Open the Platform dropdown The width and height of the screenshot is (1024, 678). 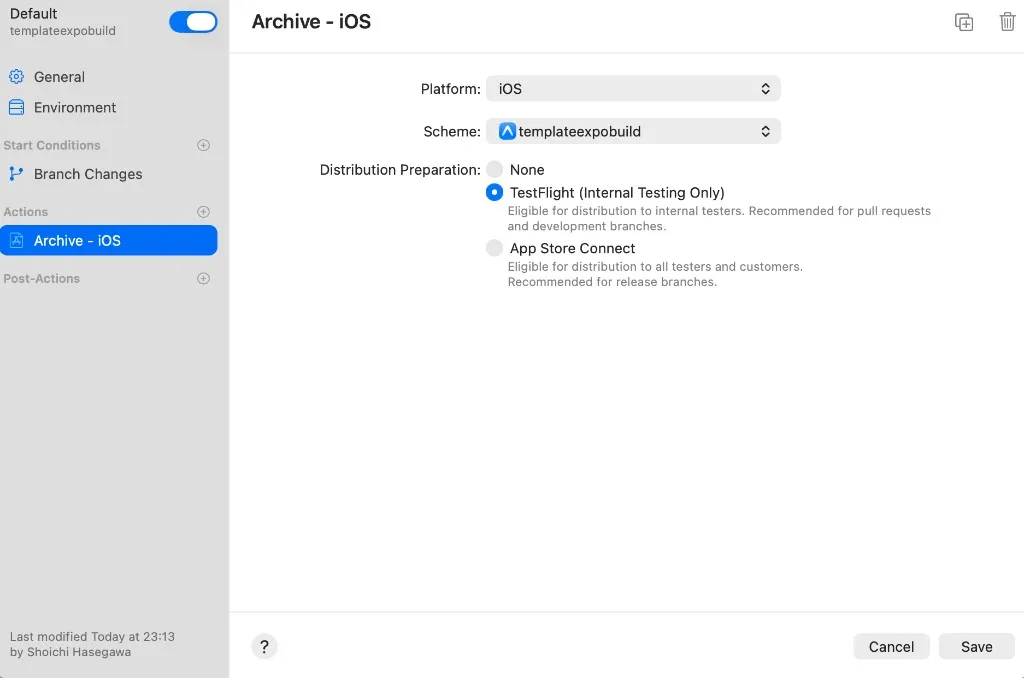pos(633,89)
